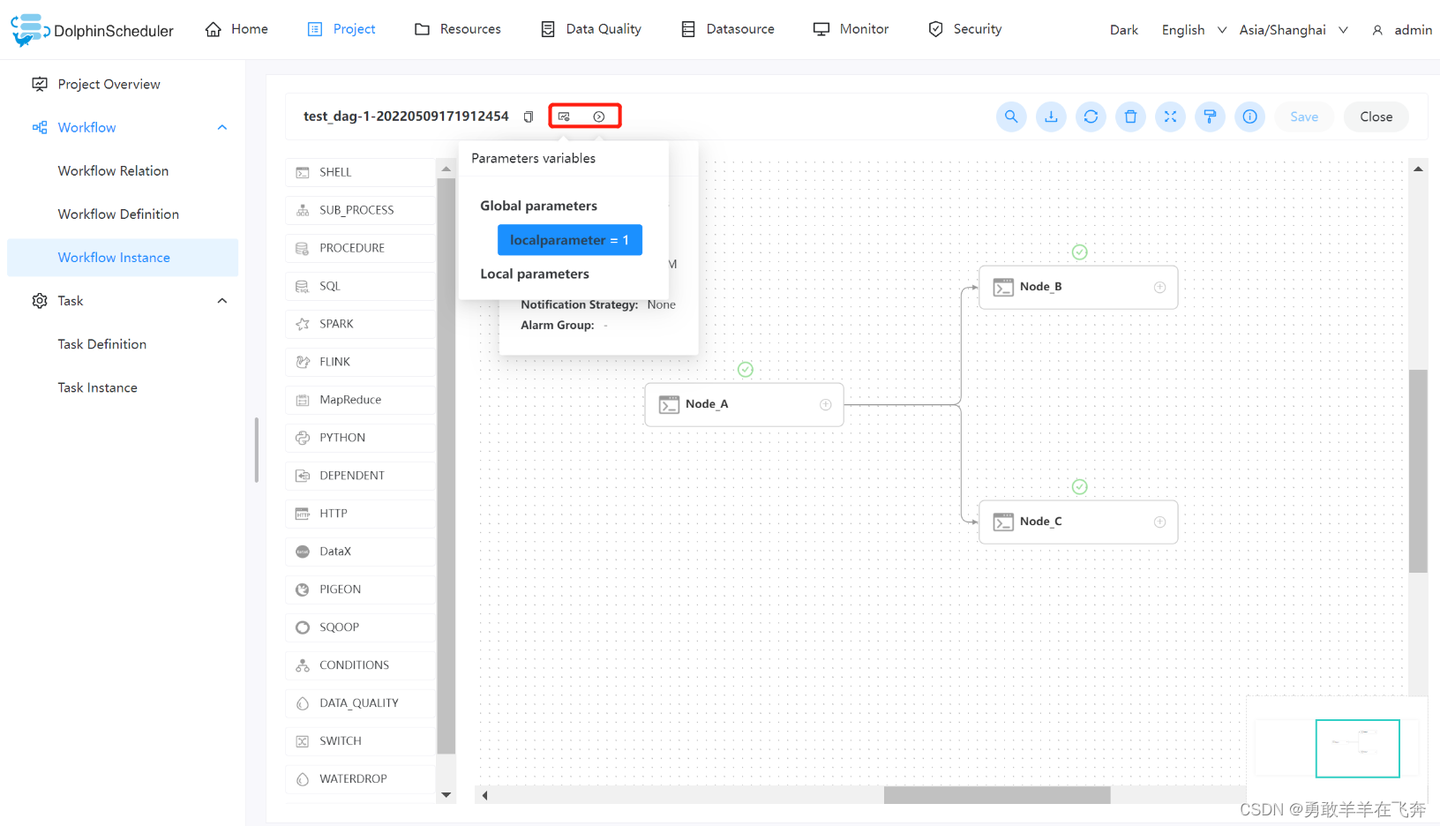Switch to Dark theme
This screenshot has height=826, width=1440.
tap(1123, 30)
